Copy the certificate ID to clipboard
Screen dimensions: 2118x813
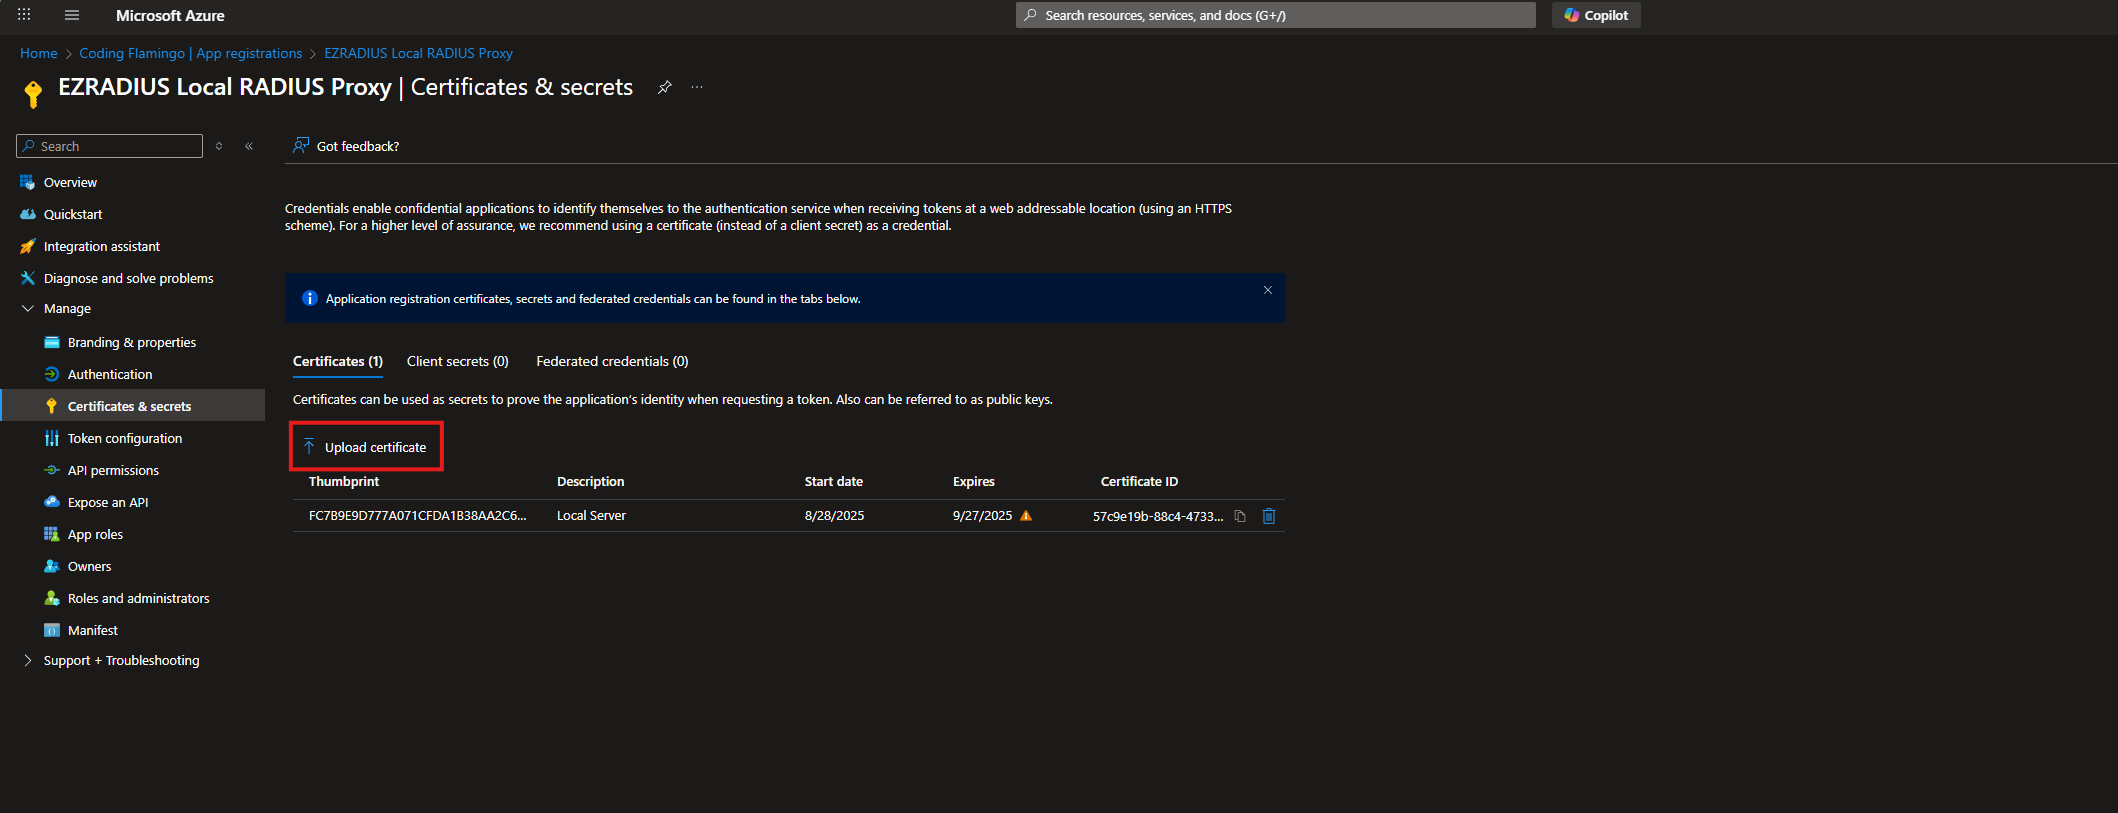click(x=1240, y=516)
